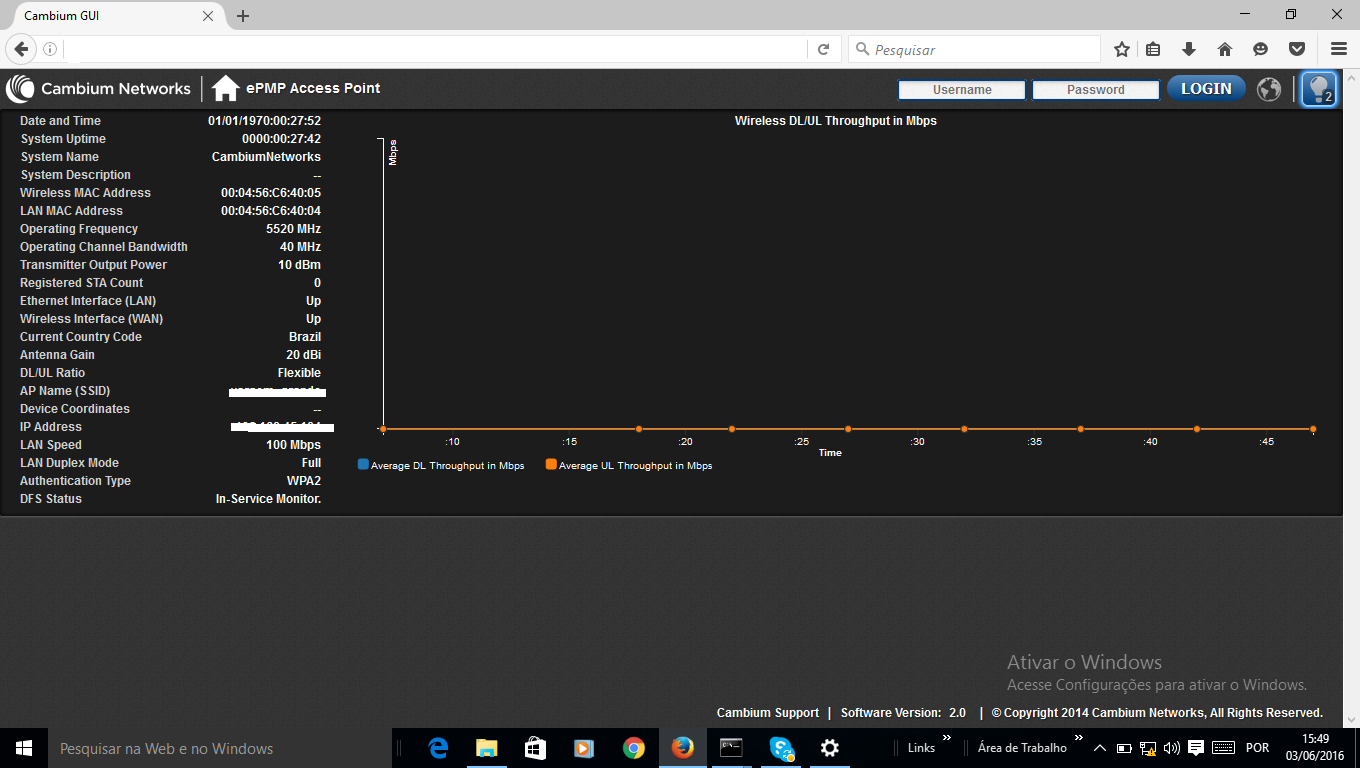The image size is (1360, 768).
Task: Open the Action Center notification icon
Action: (1196, 748)
